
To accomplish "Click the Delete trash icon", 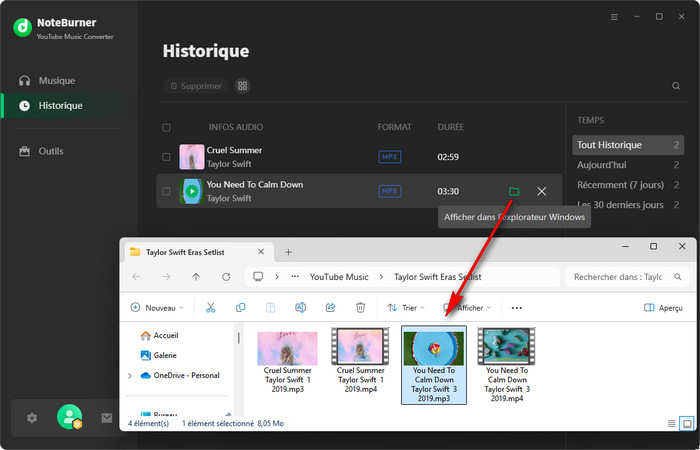I will [x=360, y=308].
